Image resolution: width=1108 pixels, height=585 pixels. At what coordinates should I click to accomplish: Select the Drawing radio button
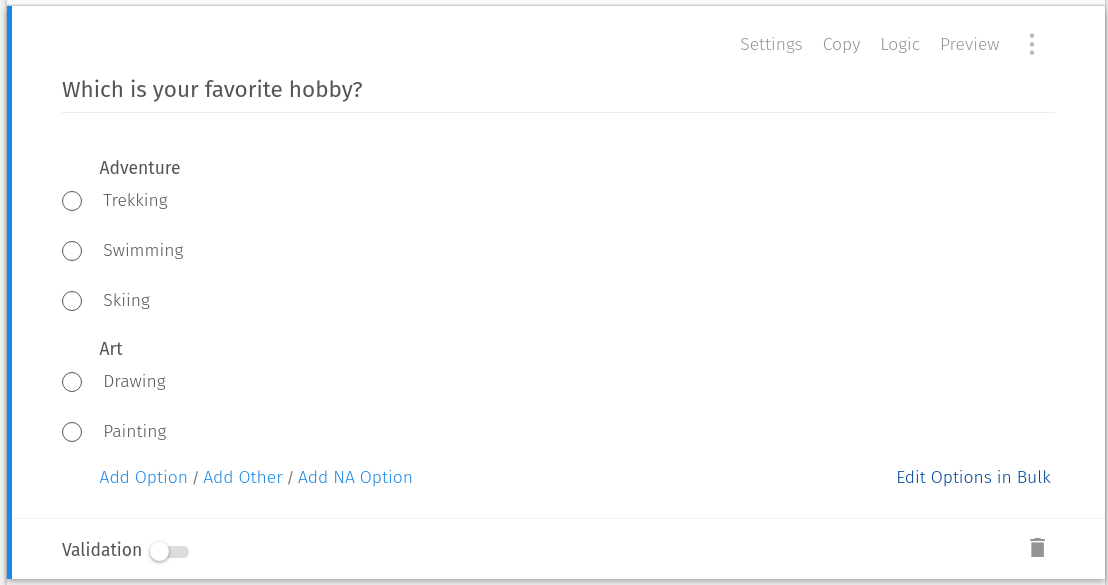tap(71, 382)
